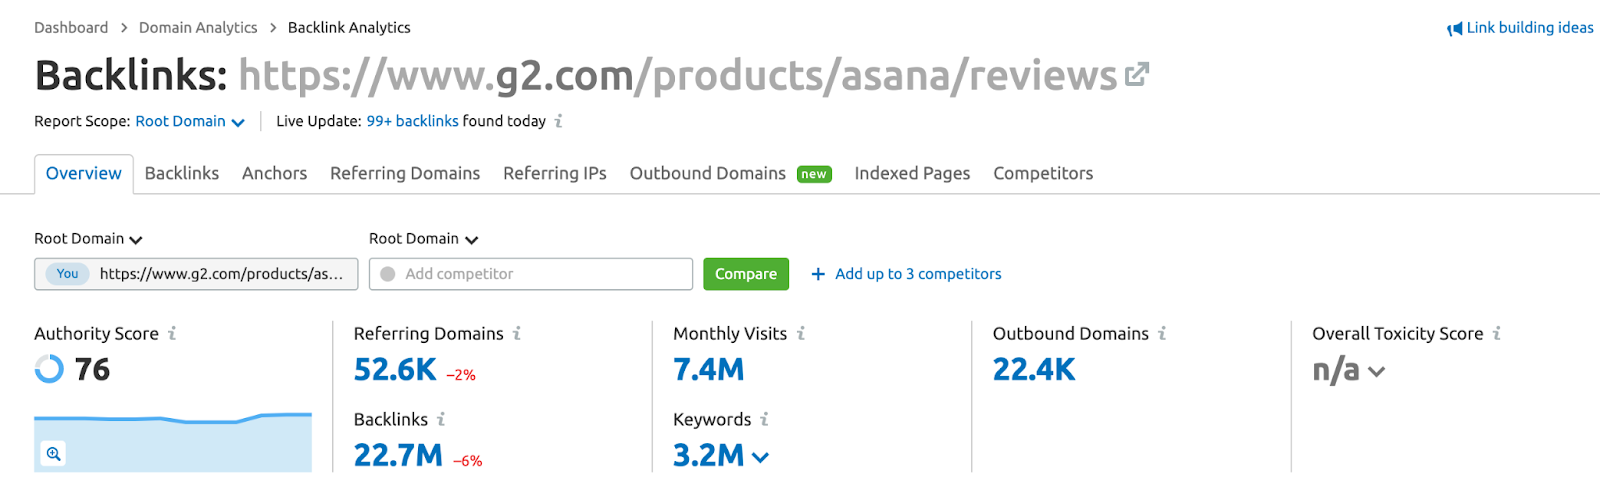Click the You label in URL field
The height and width of the screenshot is (500, 1600).
(67, 274)
